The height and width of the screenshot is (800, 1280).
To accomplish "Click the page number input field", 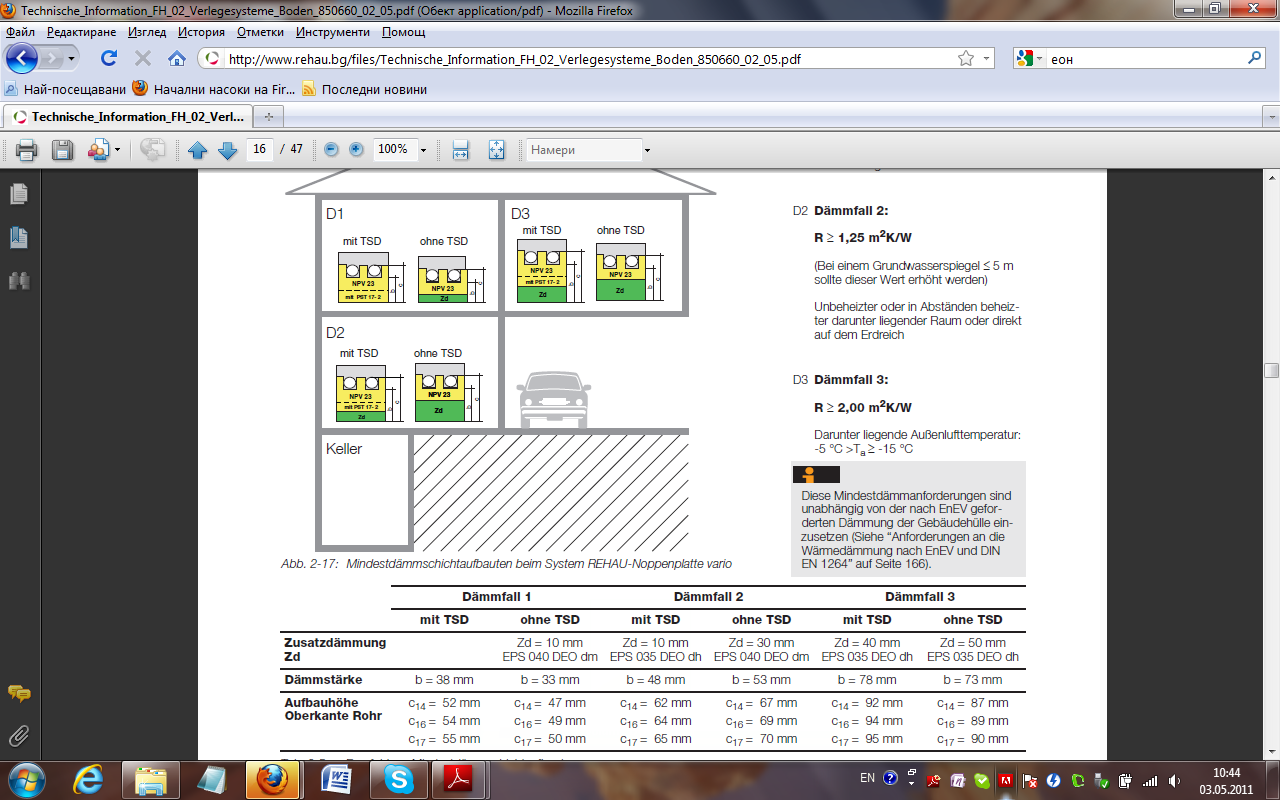I will point(259,149).
